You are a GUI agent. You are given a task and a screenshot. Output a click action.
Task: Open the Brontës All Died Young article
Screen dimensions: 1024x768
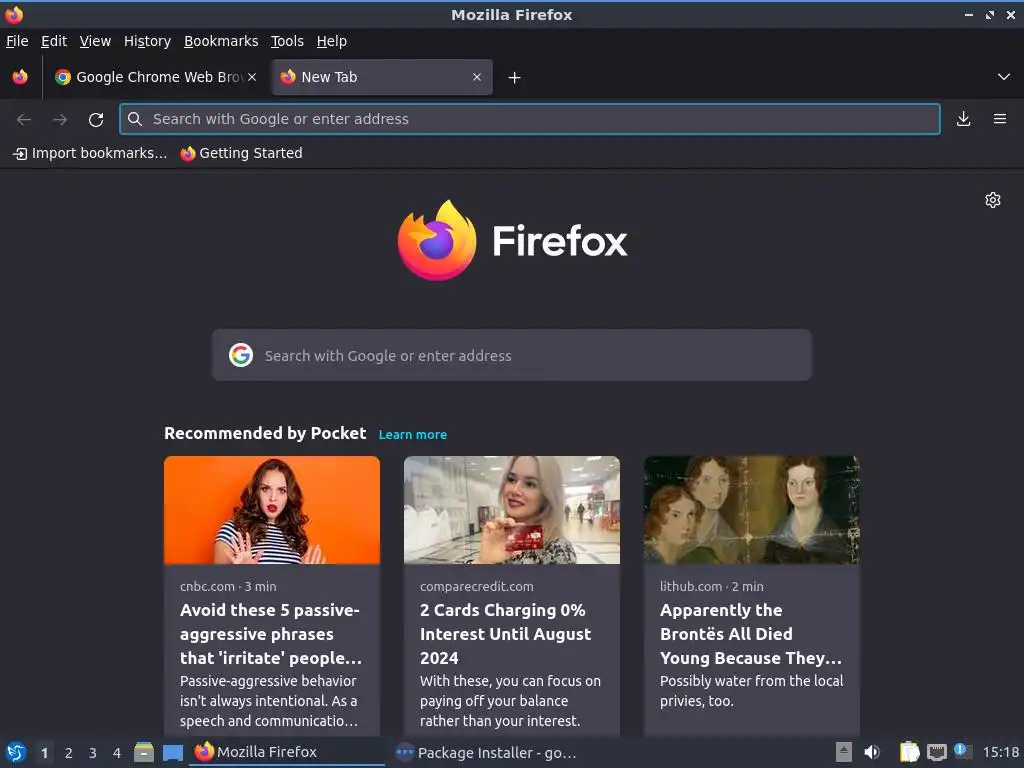click(x=750, y=634)
